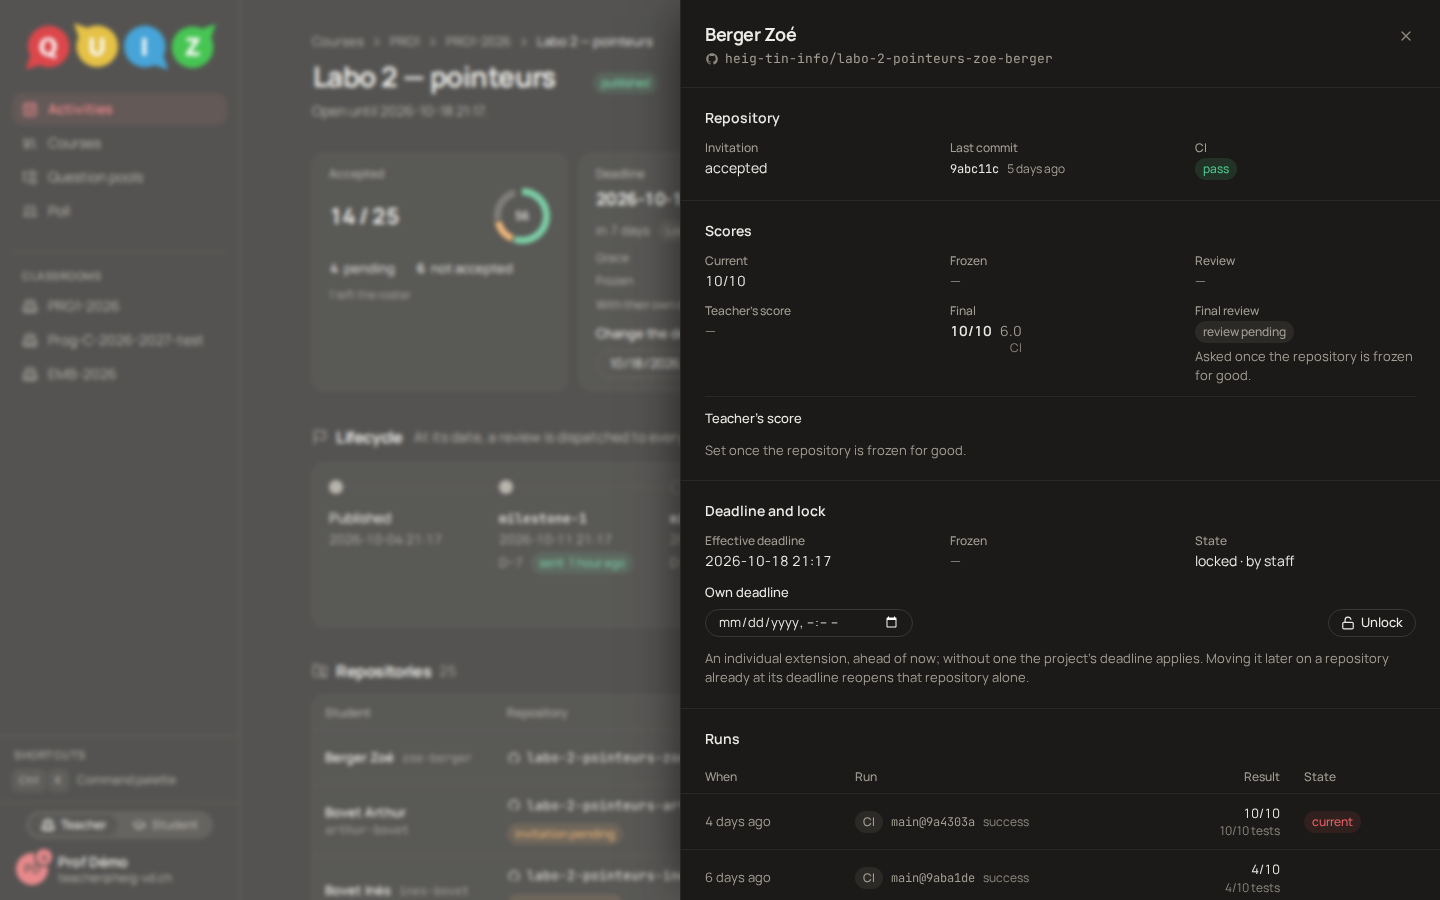Viewport: 1440px width, 900px height.
Task: Unlock the repository with the Unlock button
Action: pyautogui.click(x=1371, y=623)
